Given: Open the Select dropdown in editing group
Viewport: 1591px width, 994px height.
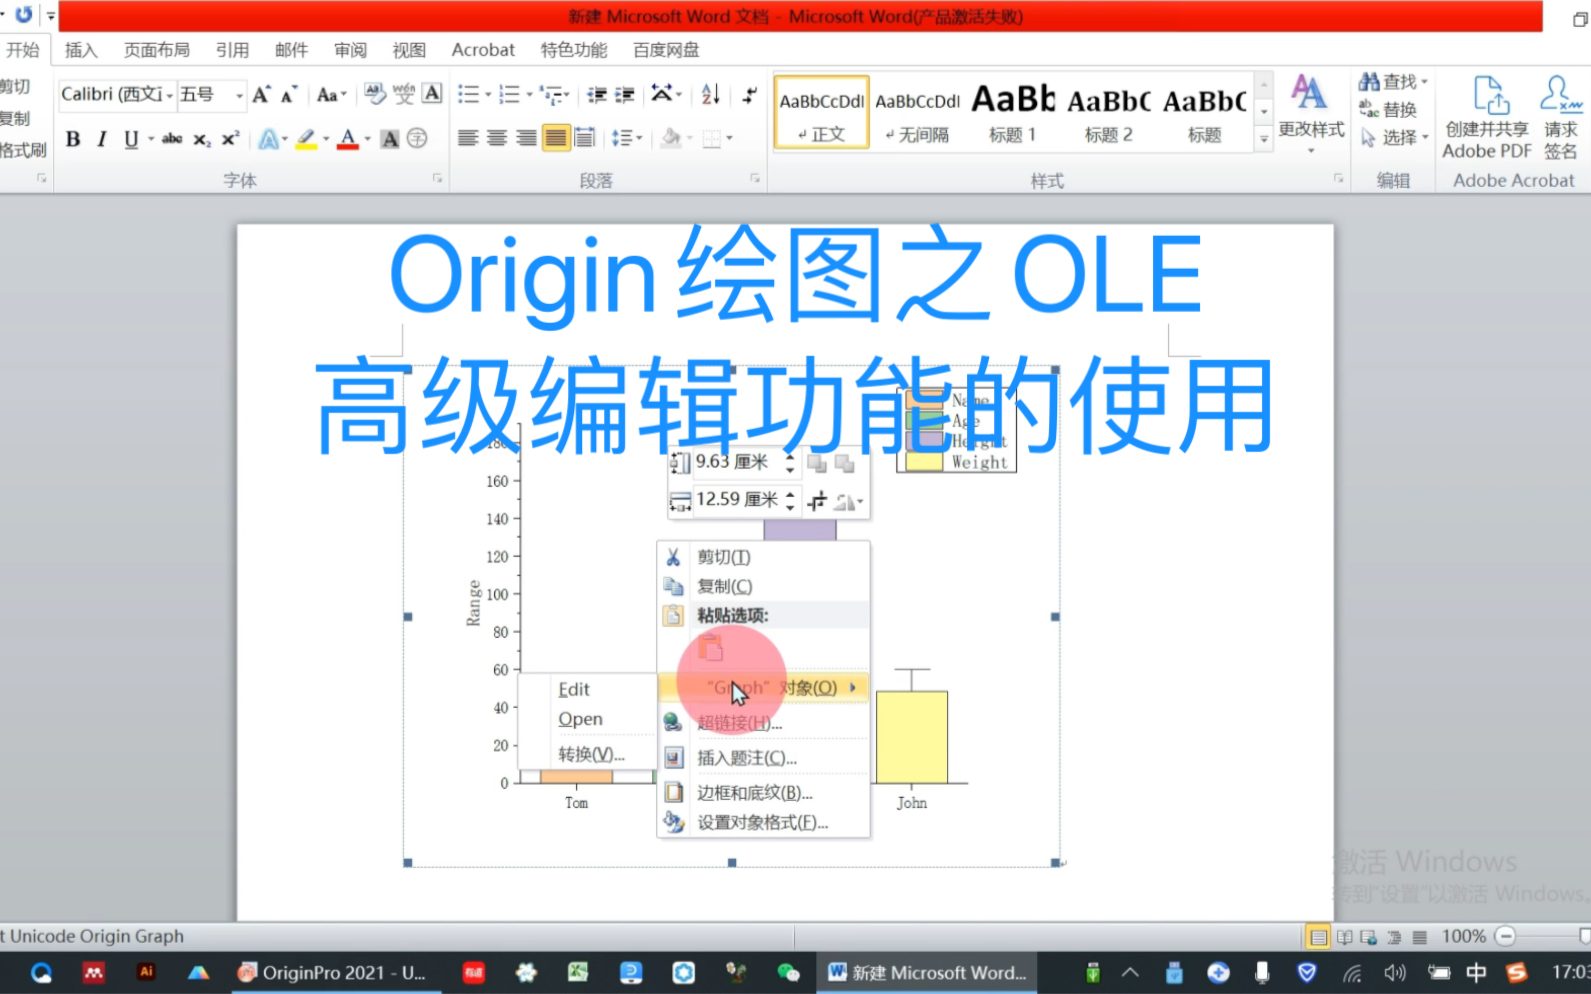Looking at the screenshot, I should pos(1395,137).
